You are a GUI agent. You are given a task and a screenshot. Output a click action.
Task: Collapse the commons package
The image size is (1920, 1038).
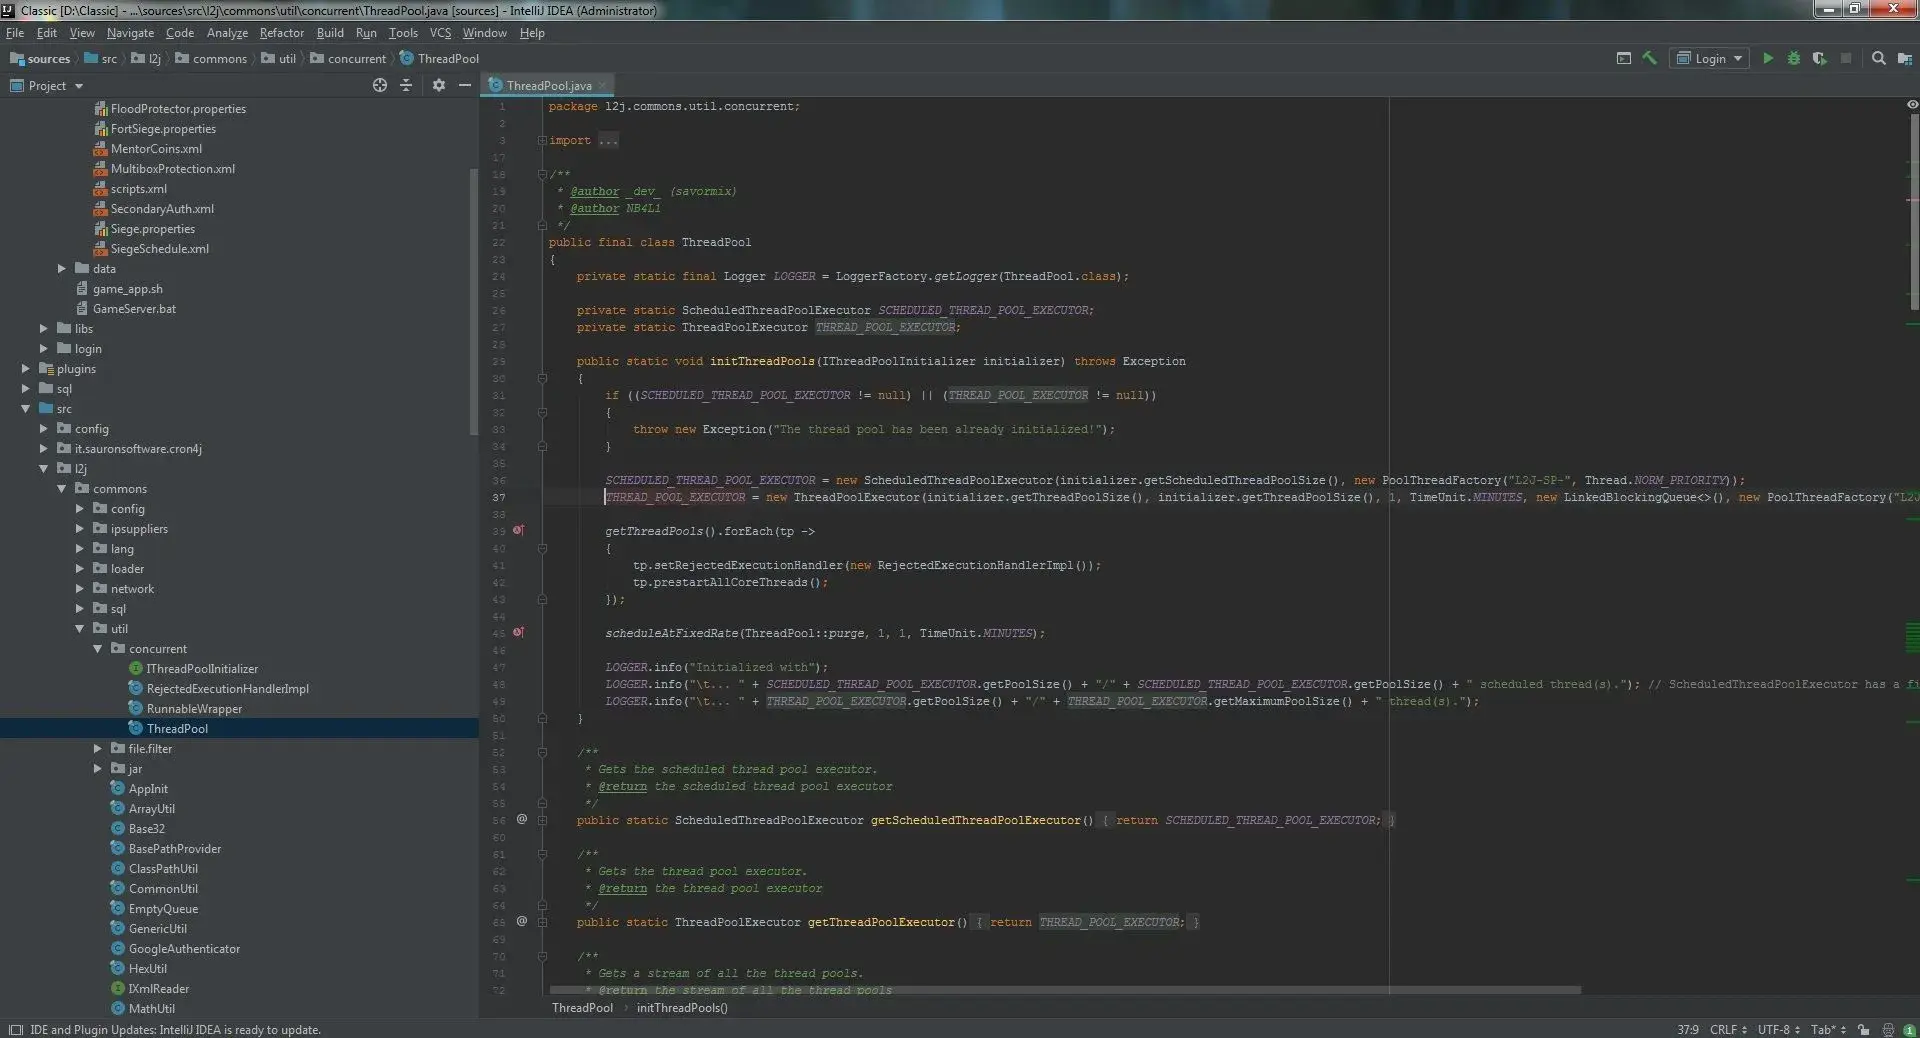[x=61, y=488]
